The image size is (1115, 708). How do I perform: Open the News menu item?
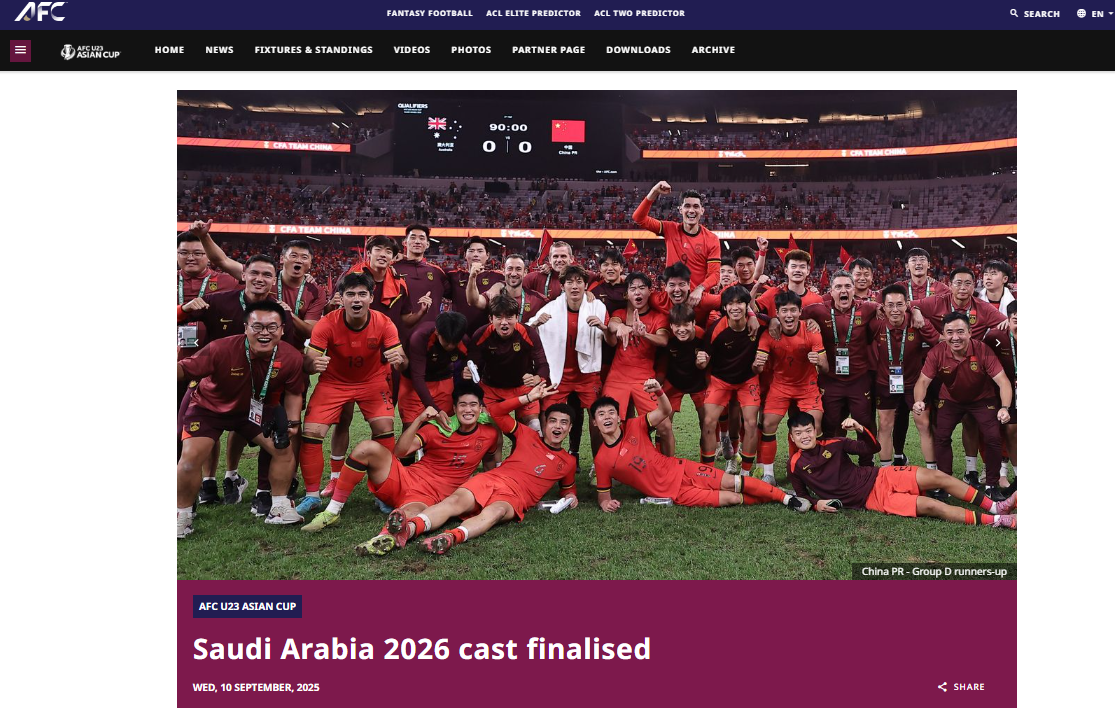219,50
